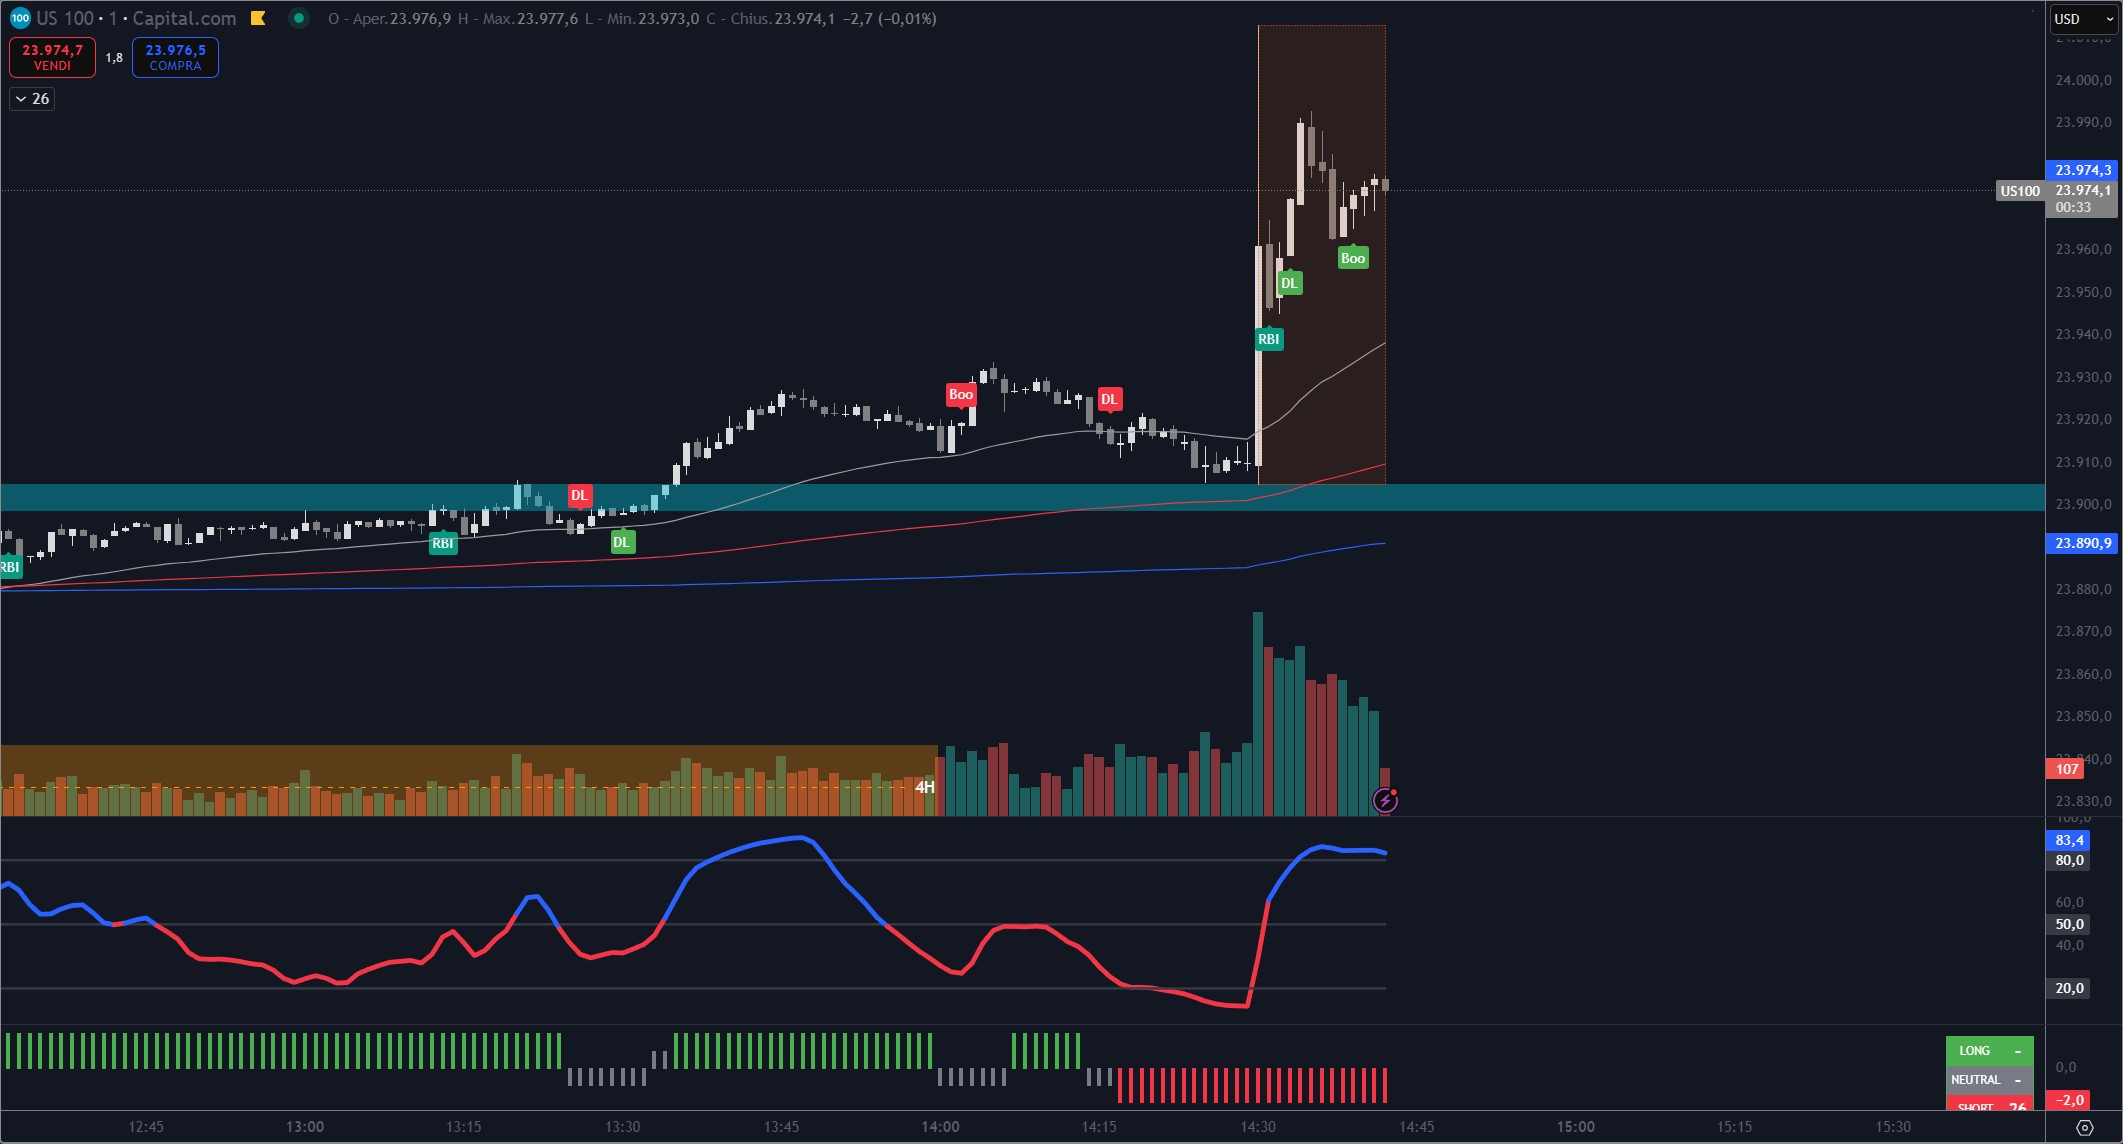Click the green Boo signal label
Image resolution: width=2123 pixels, height=1144 pixels.
point(1352,258)
